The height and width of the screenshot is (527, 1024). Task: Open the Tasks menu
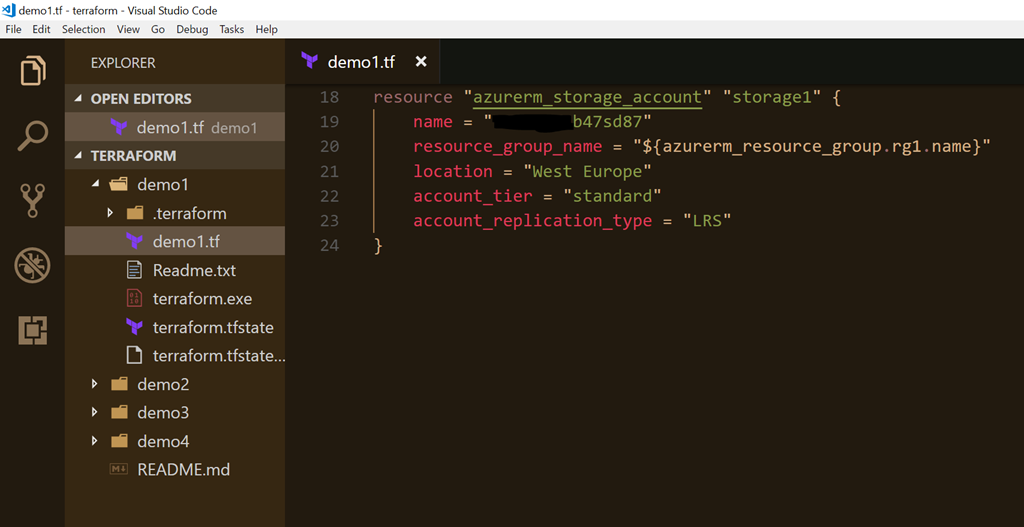tap(231, 29)
